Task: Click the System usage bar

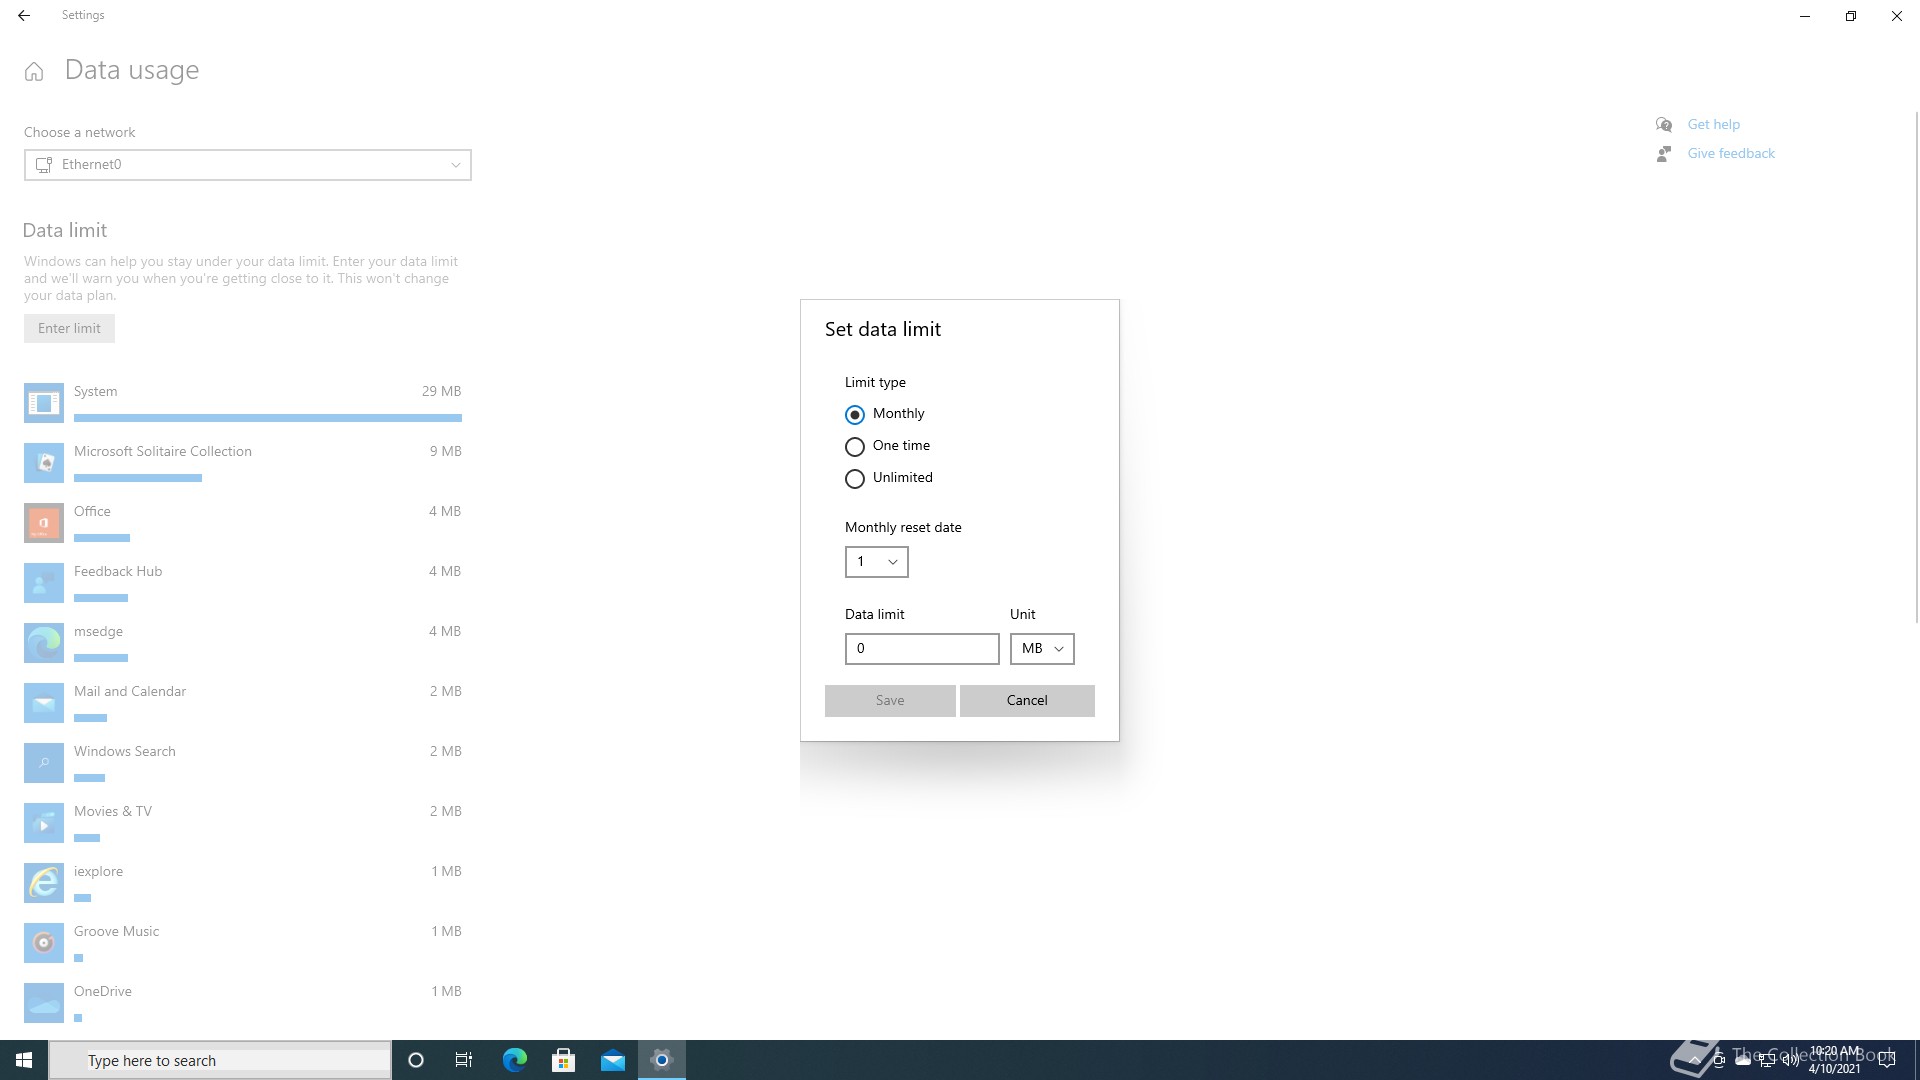Action: tap(268, 418)
